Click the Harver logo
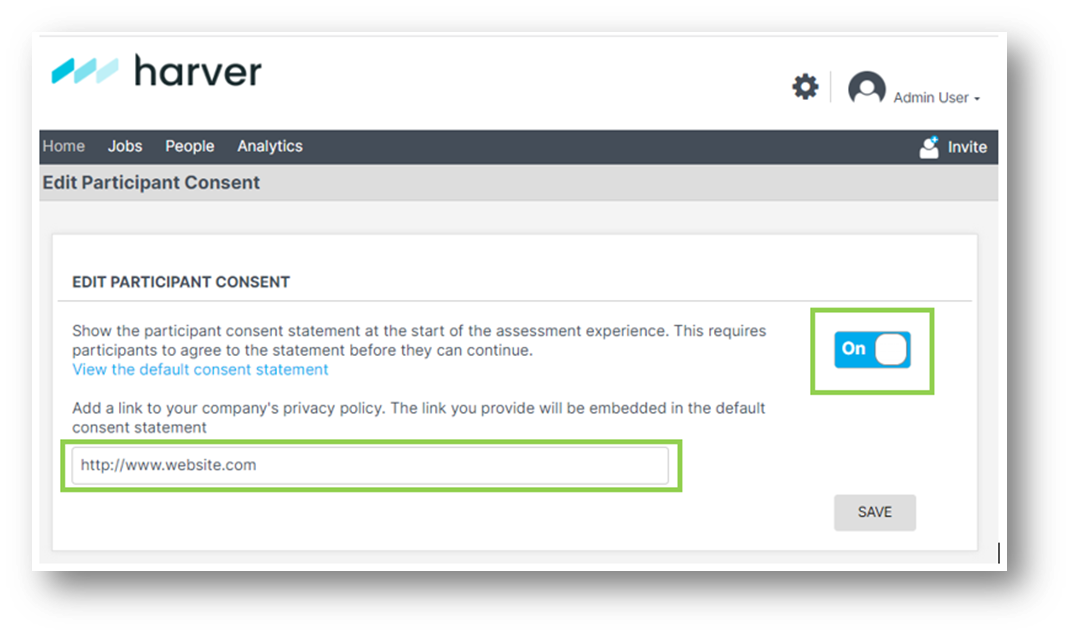The width and height of the screenshot is (1072, 636). [x=157, y=71]
